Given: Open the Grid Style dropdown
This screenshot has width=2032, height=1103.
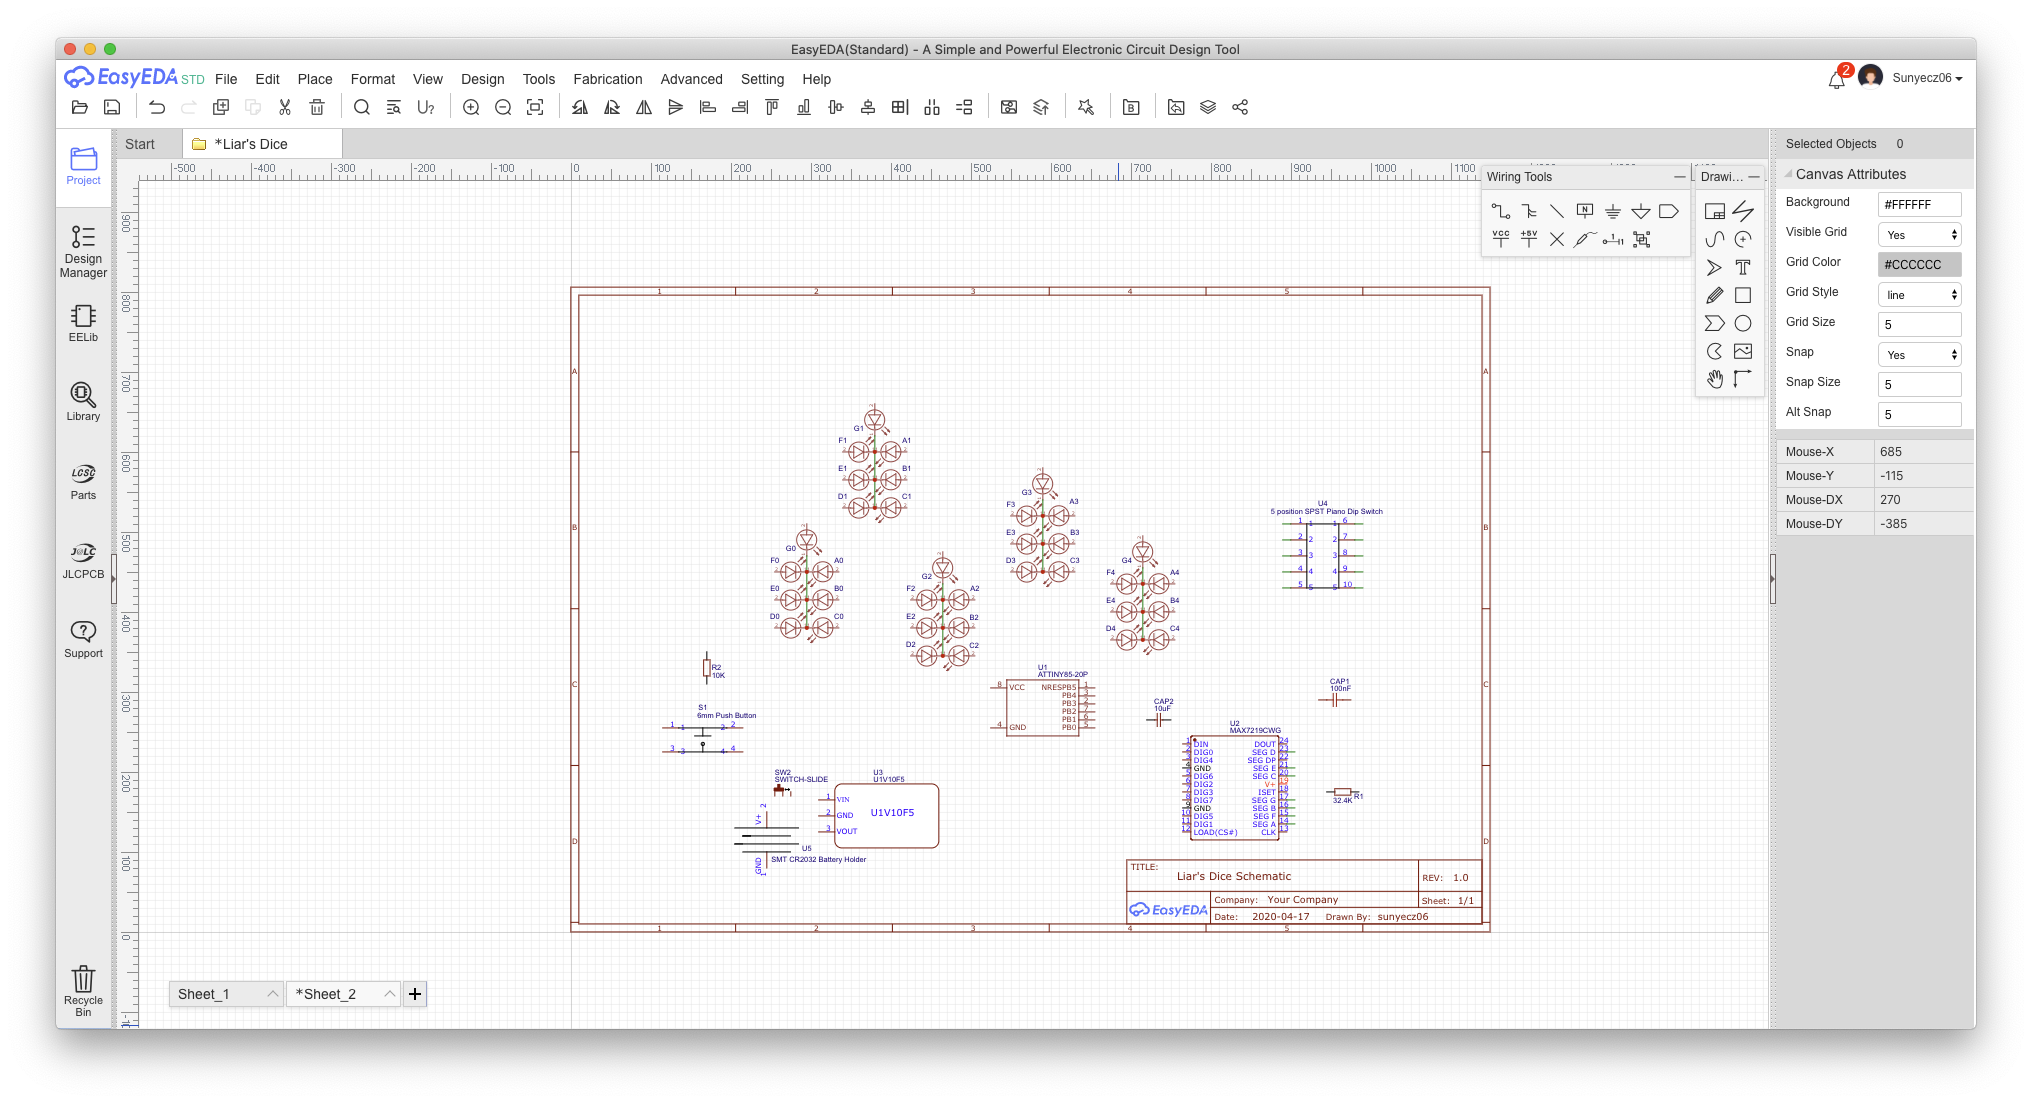Looking at the screenshot, I should point(1919,295).
